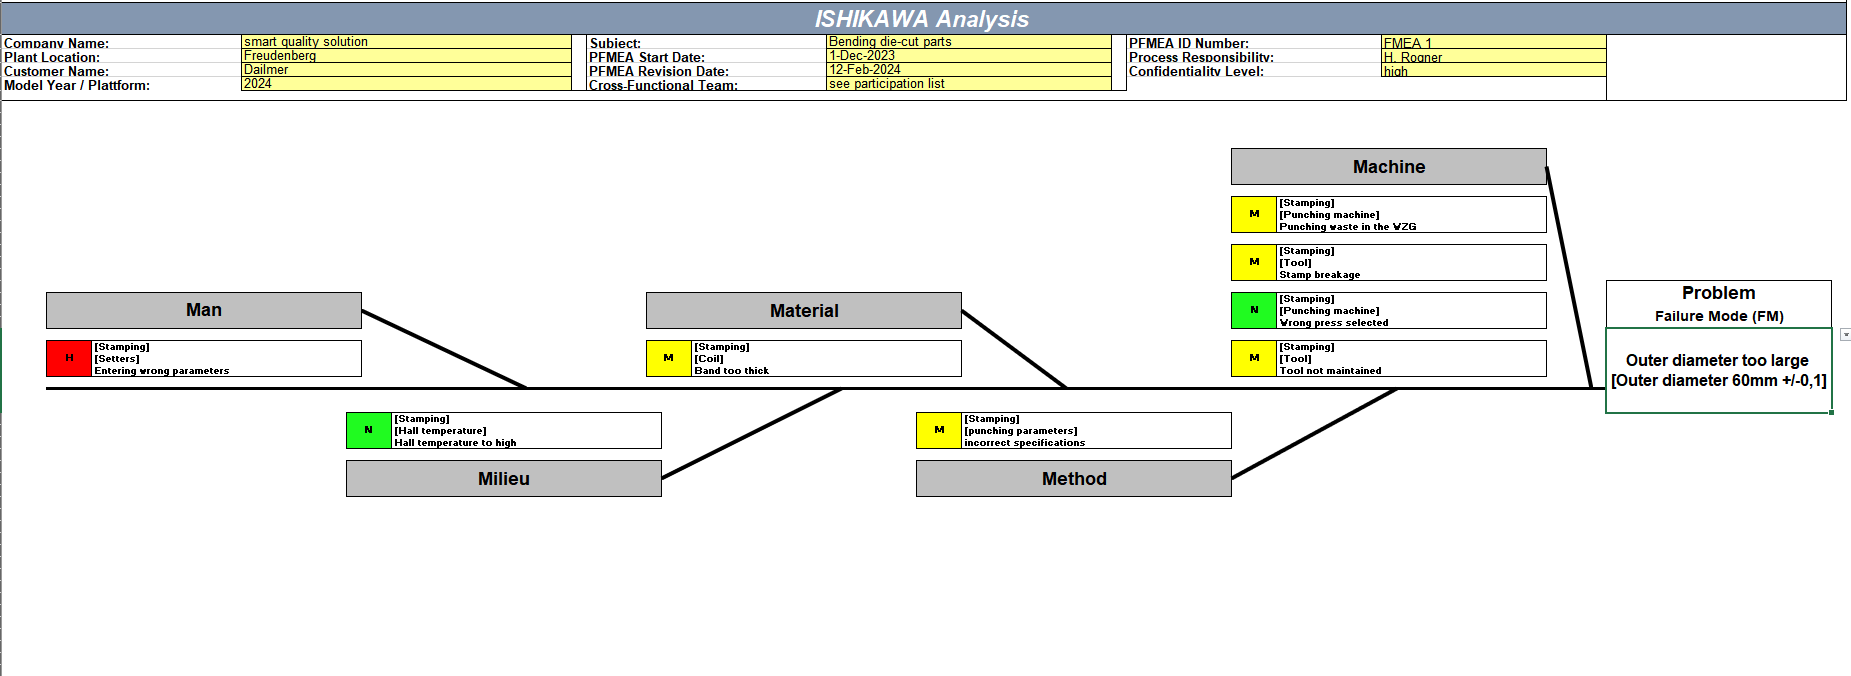Click the Man category header
The width and height of the screenshot is (1851, 676).
(204, 310)
